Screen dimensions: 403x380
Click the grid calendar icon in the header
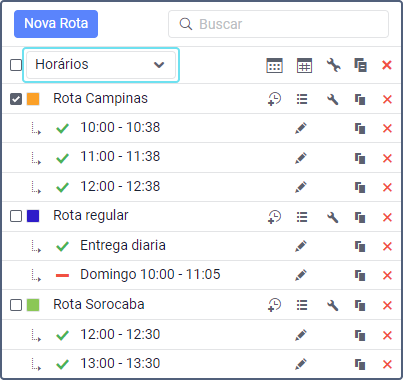(x=304, y=65)
